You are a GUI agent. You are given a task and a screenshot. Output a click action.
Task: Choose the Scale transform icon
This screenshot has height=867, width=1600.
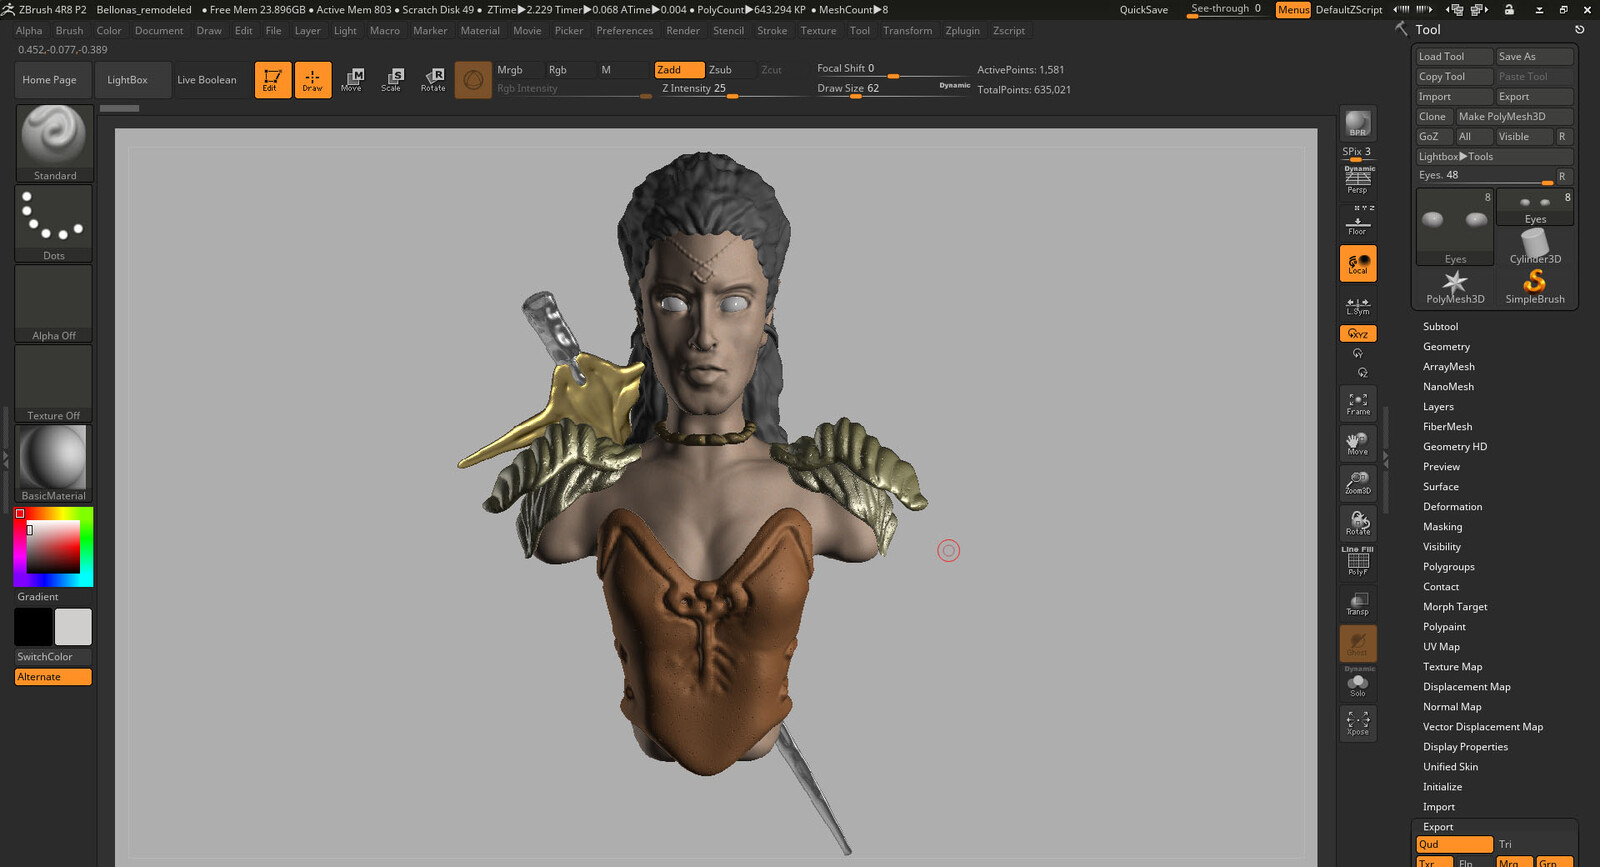tap(392, 80)
